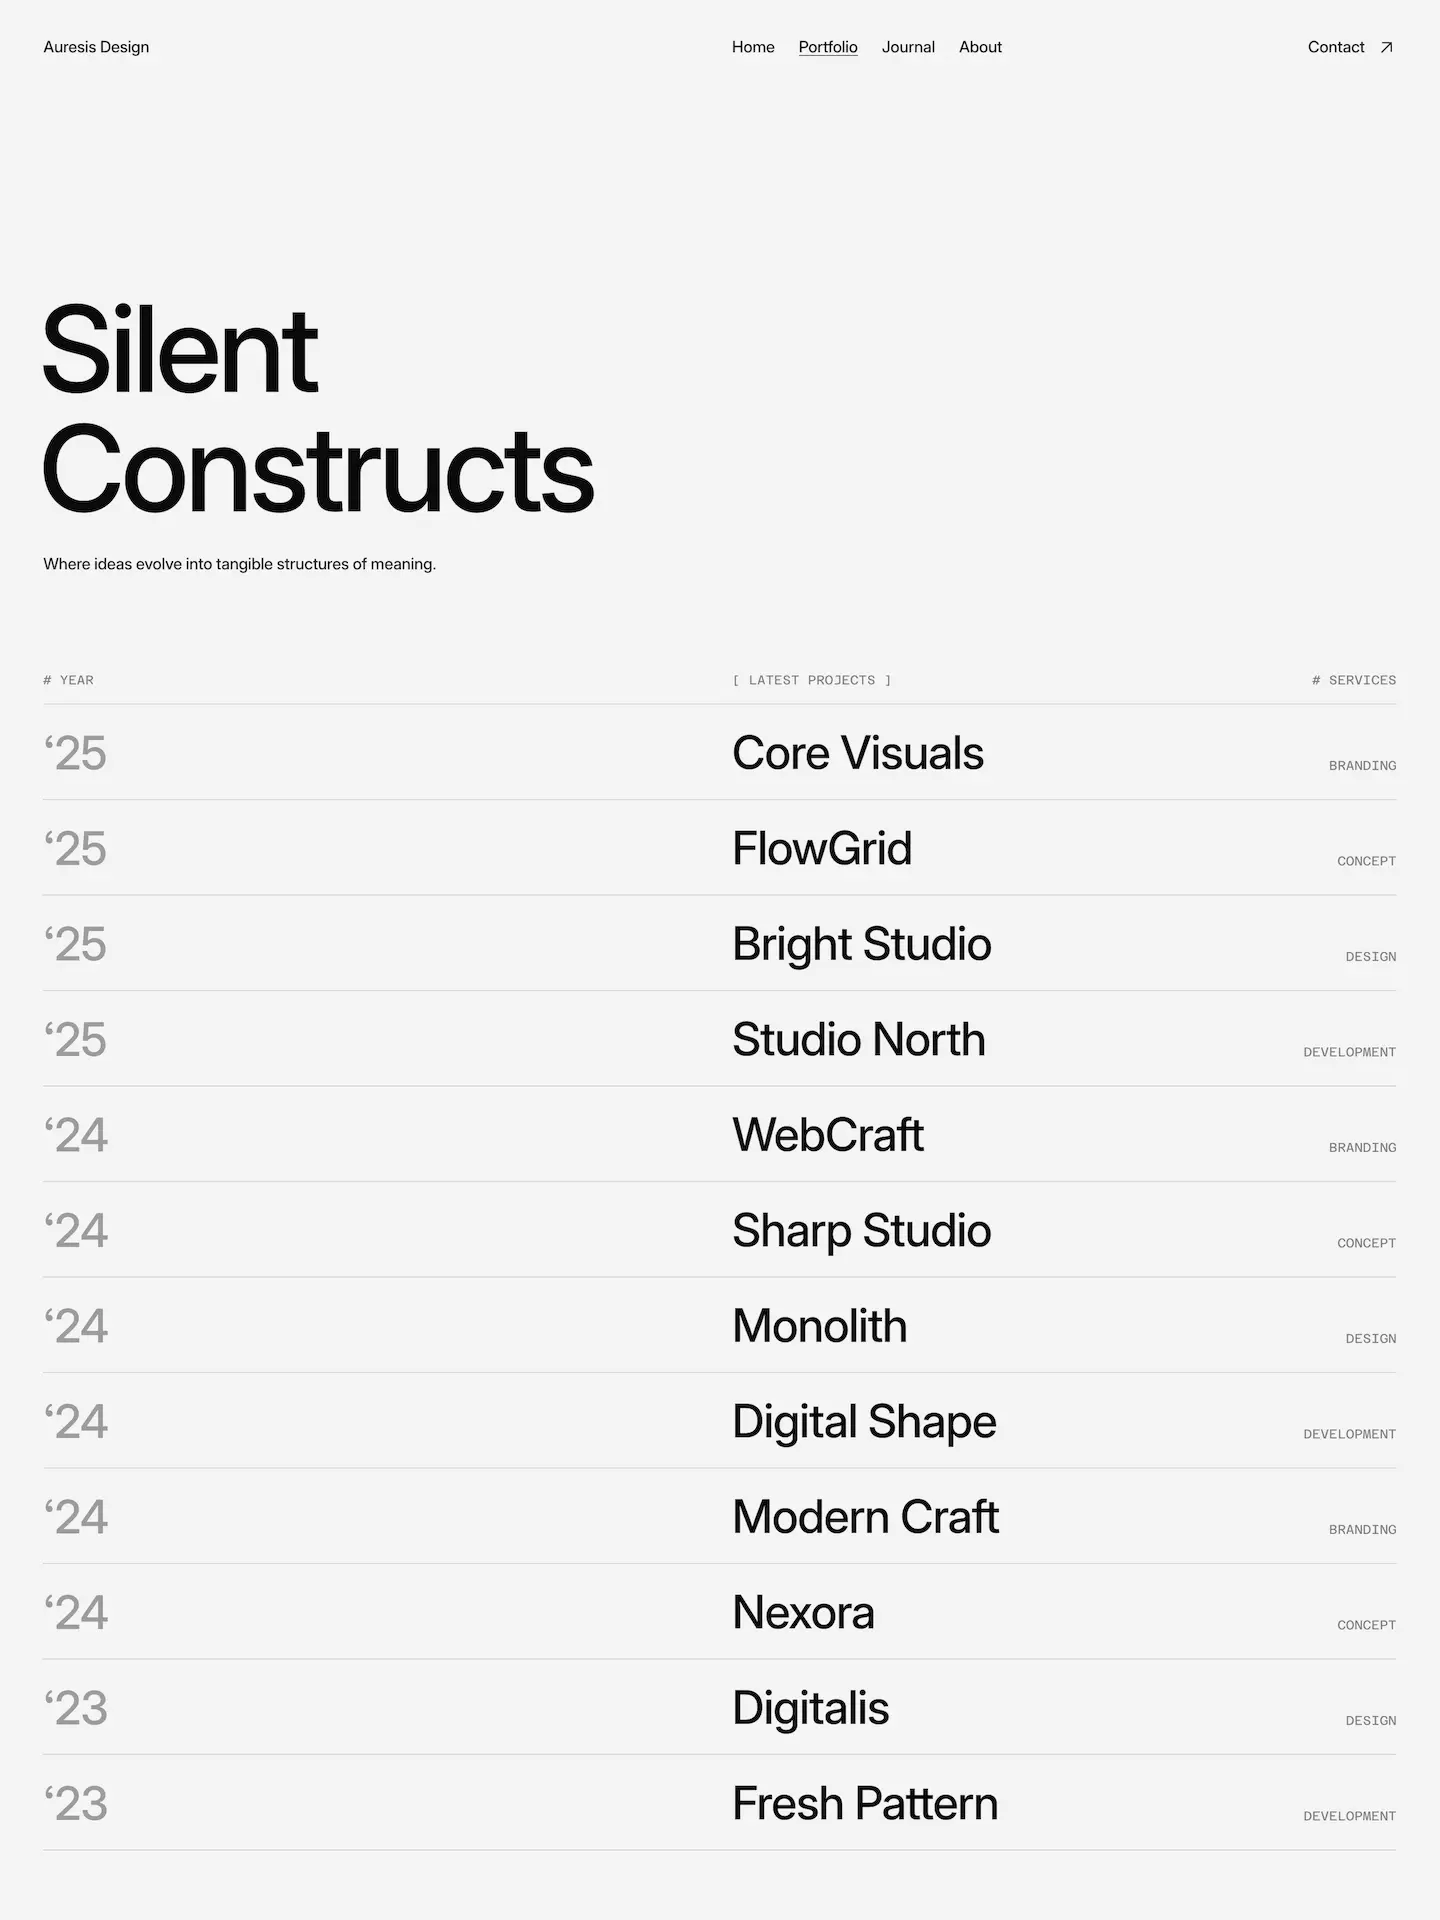1440x1920 pixels.
Task: View the Bright Studio project
Action: coord(862,944)
